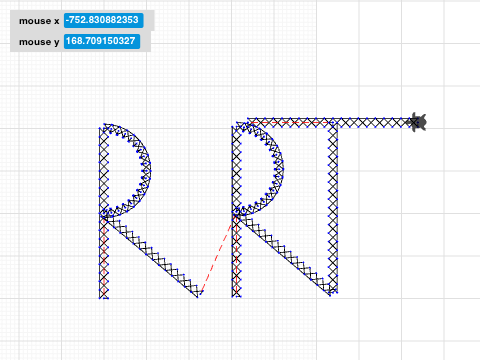Click the red dashed jump line between the two R letters
The height and width of the screenshot is (360, 480).
tap(216, 259)
